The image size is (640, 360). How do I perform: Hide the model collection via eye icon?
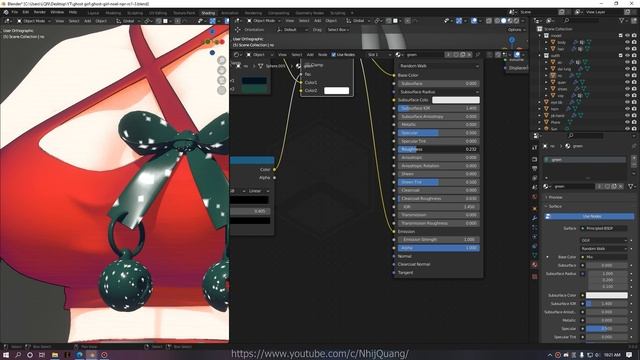pos(627,36)
